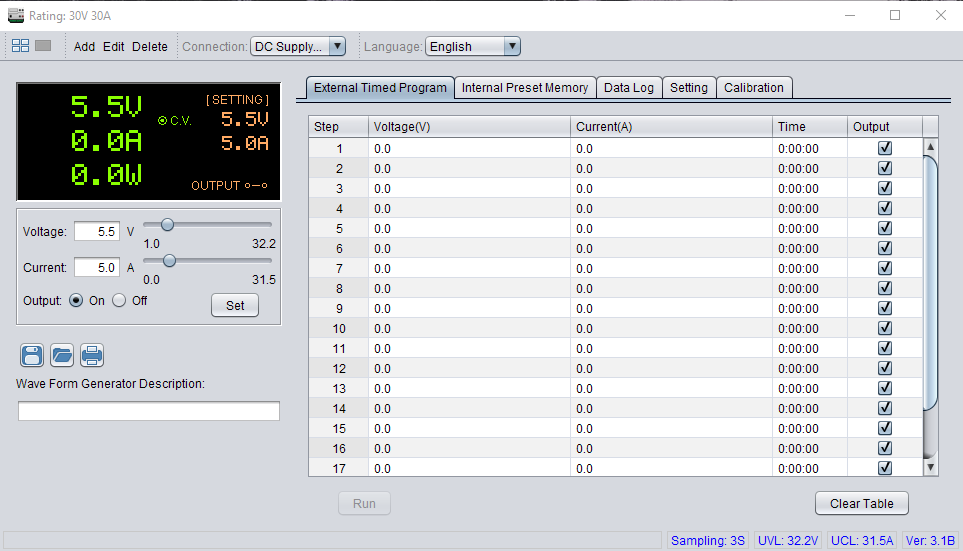Screen dimensions: 963x551
Task: Uncheck Output checkbox for step 13
Action: point(885,388)
